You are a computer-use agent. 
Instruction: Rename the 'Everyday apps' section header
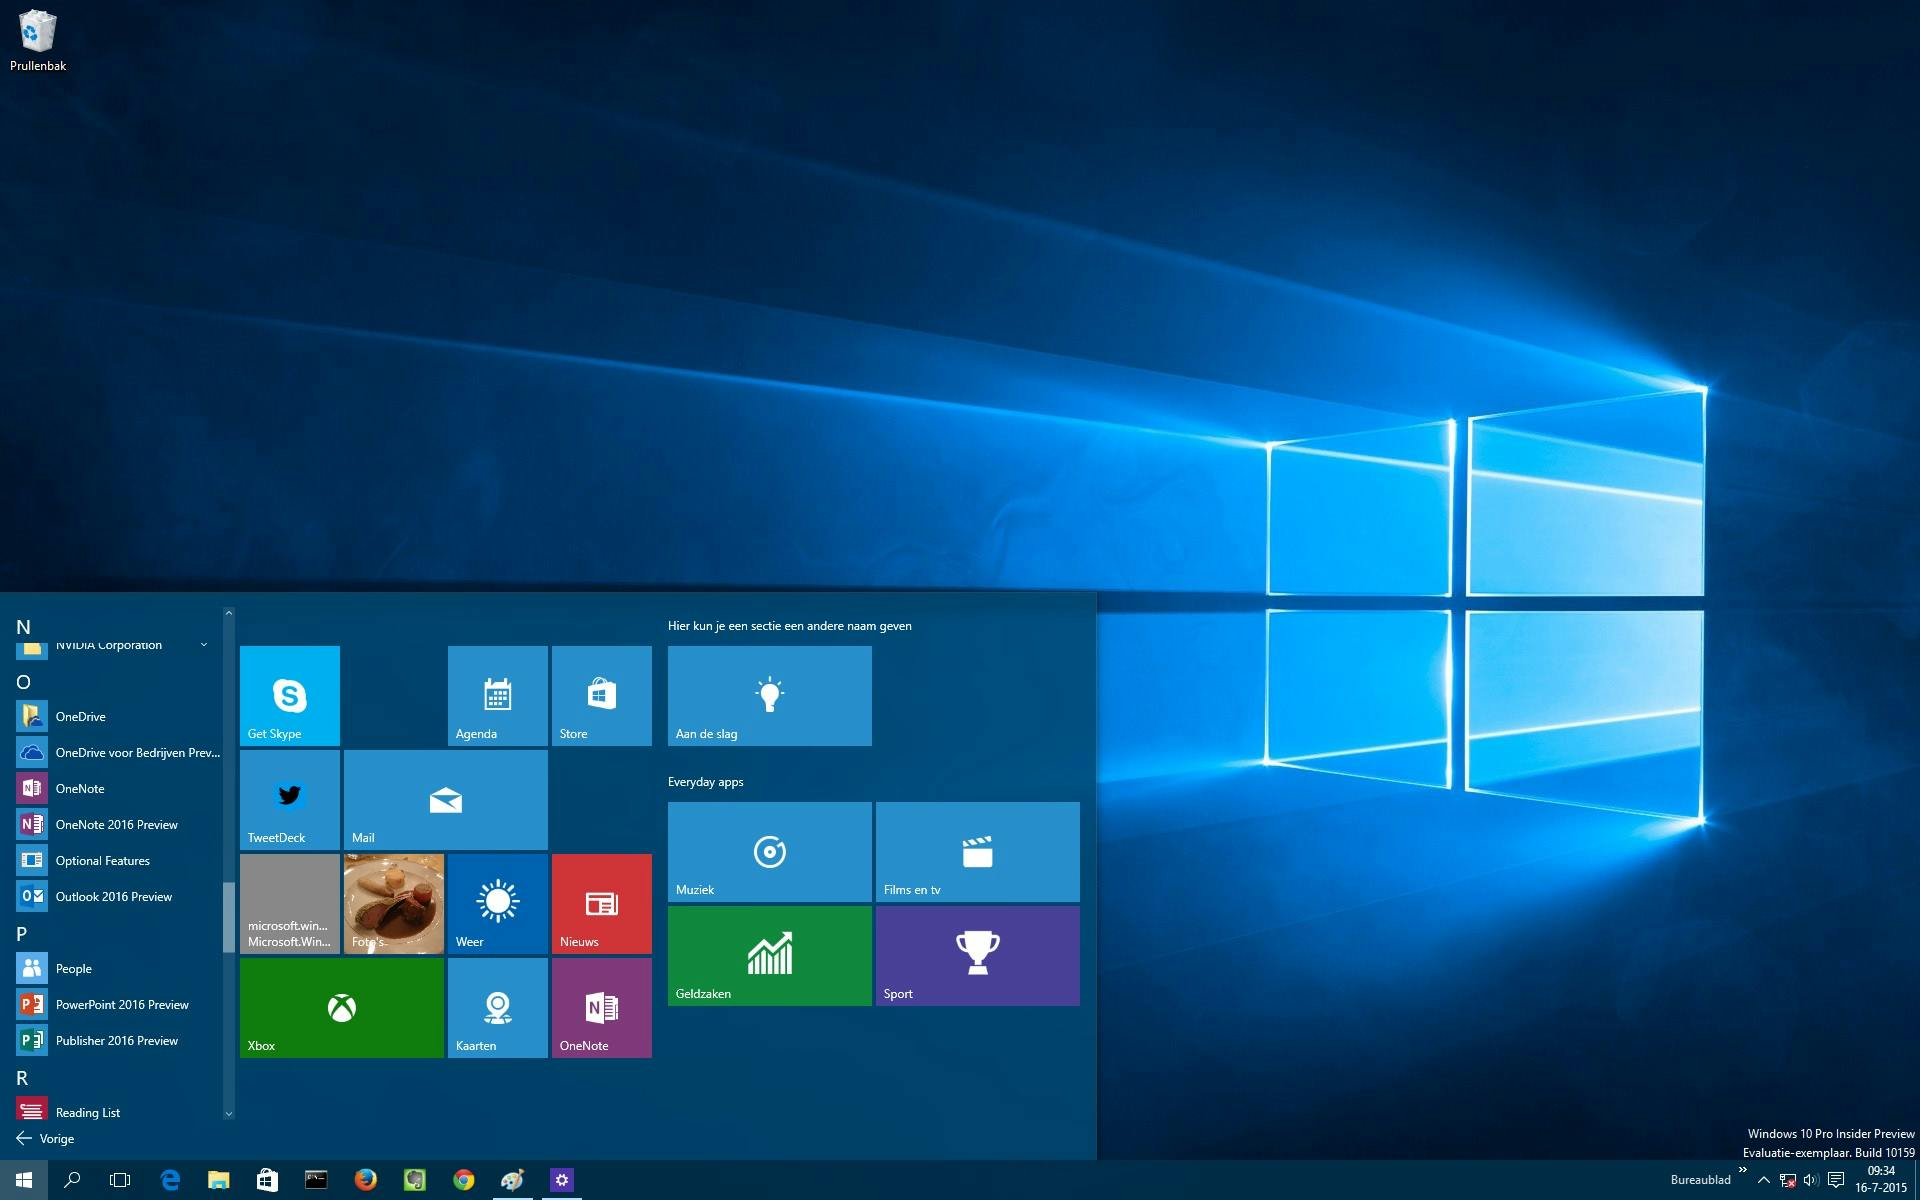pyautogui.click(x=706, y=782)
